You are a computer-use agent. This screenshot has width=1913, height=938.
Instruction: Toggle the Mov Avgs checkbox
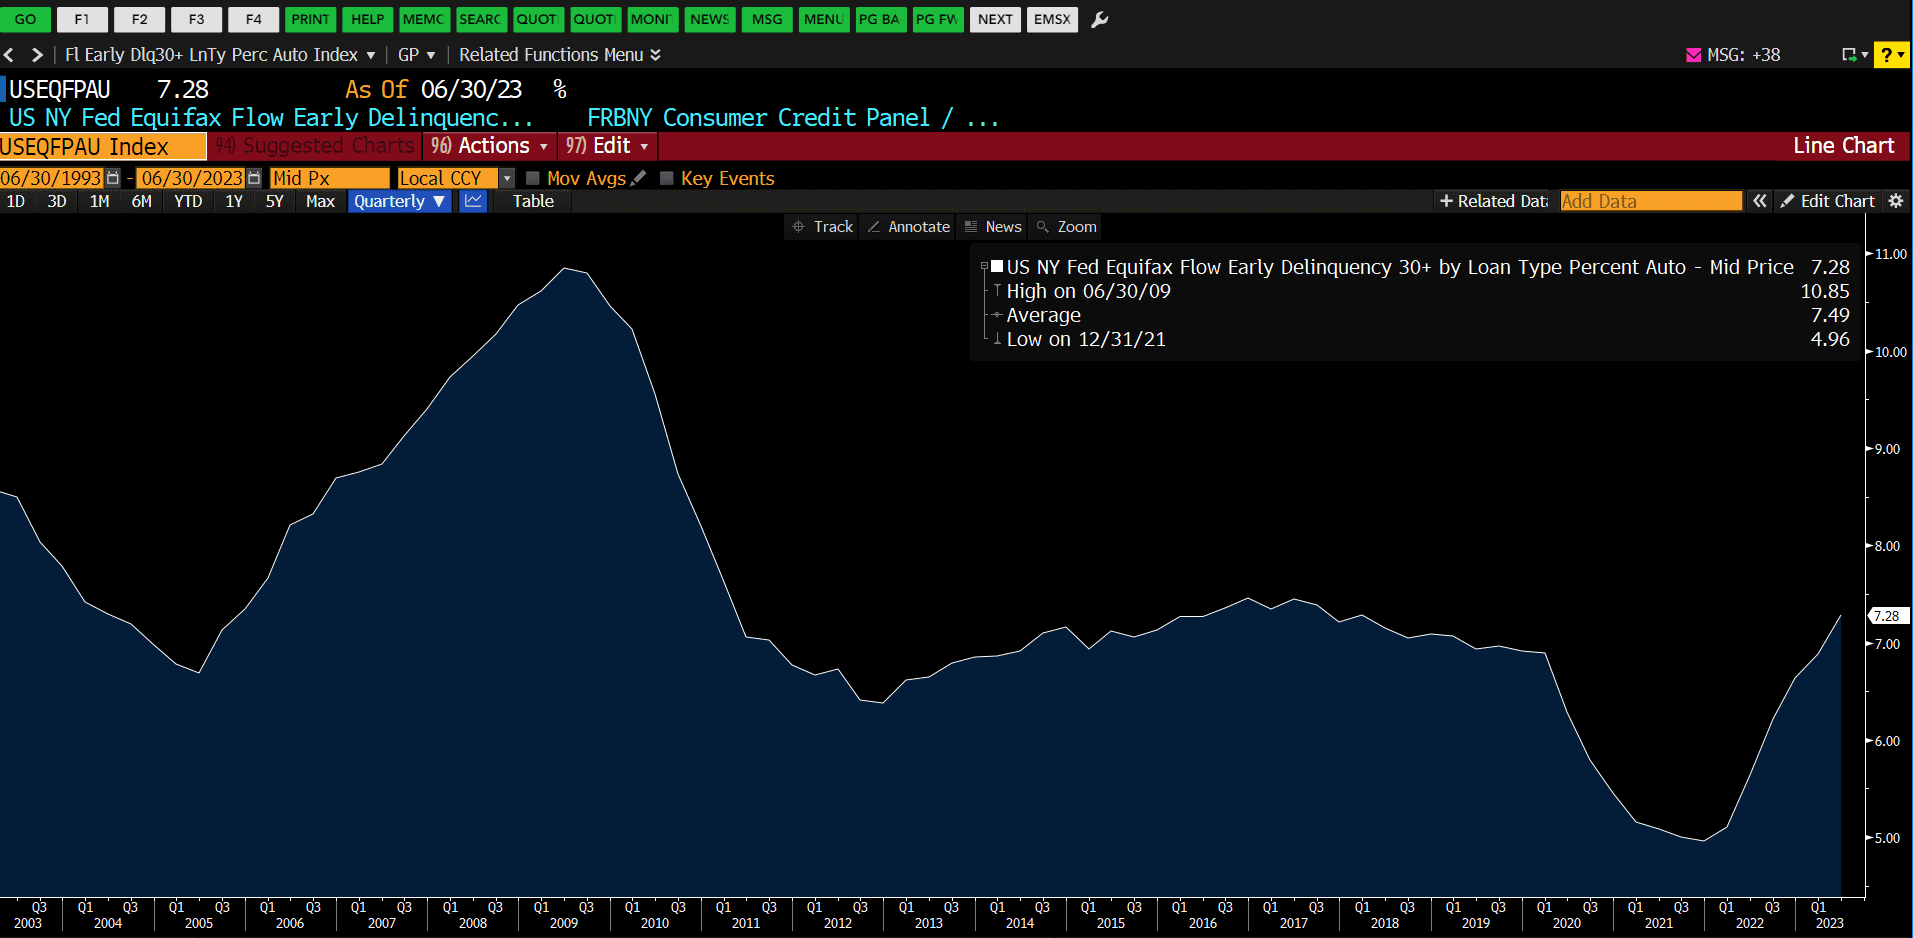tap(533, 178)
